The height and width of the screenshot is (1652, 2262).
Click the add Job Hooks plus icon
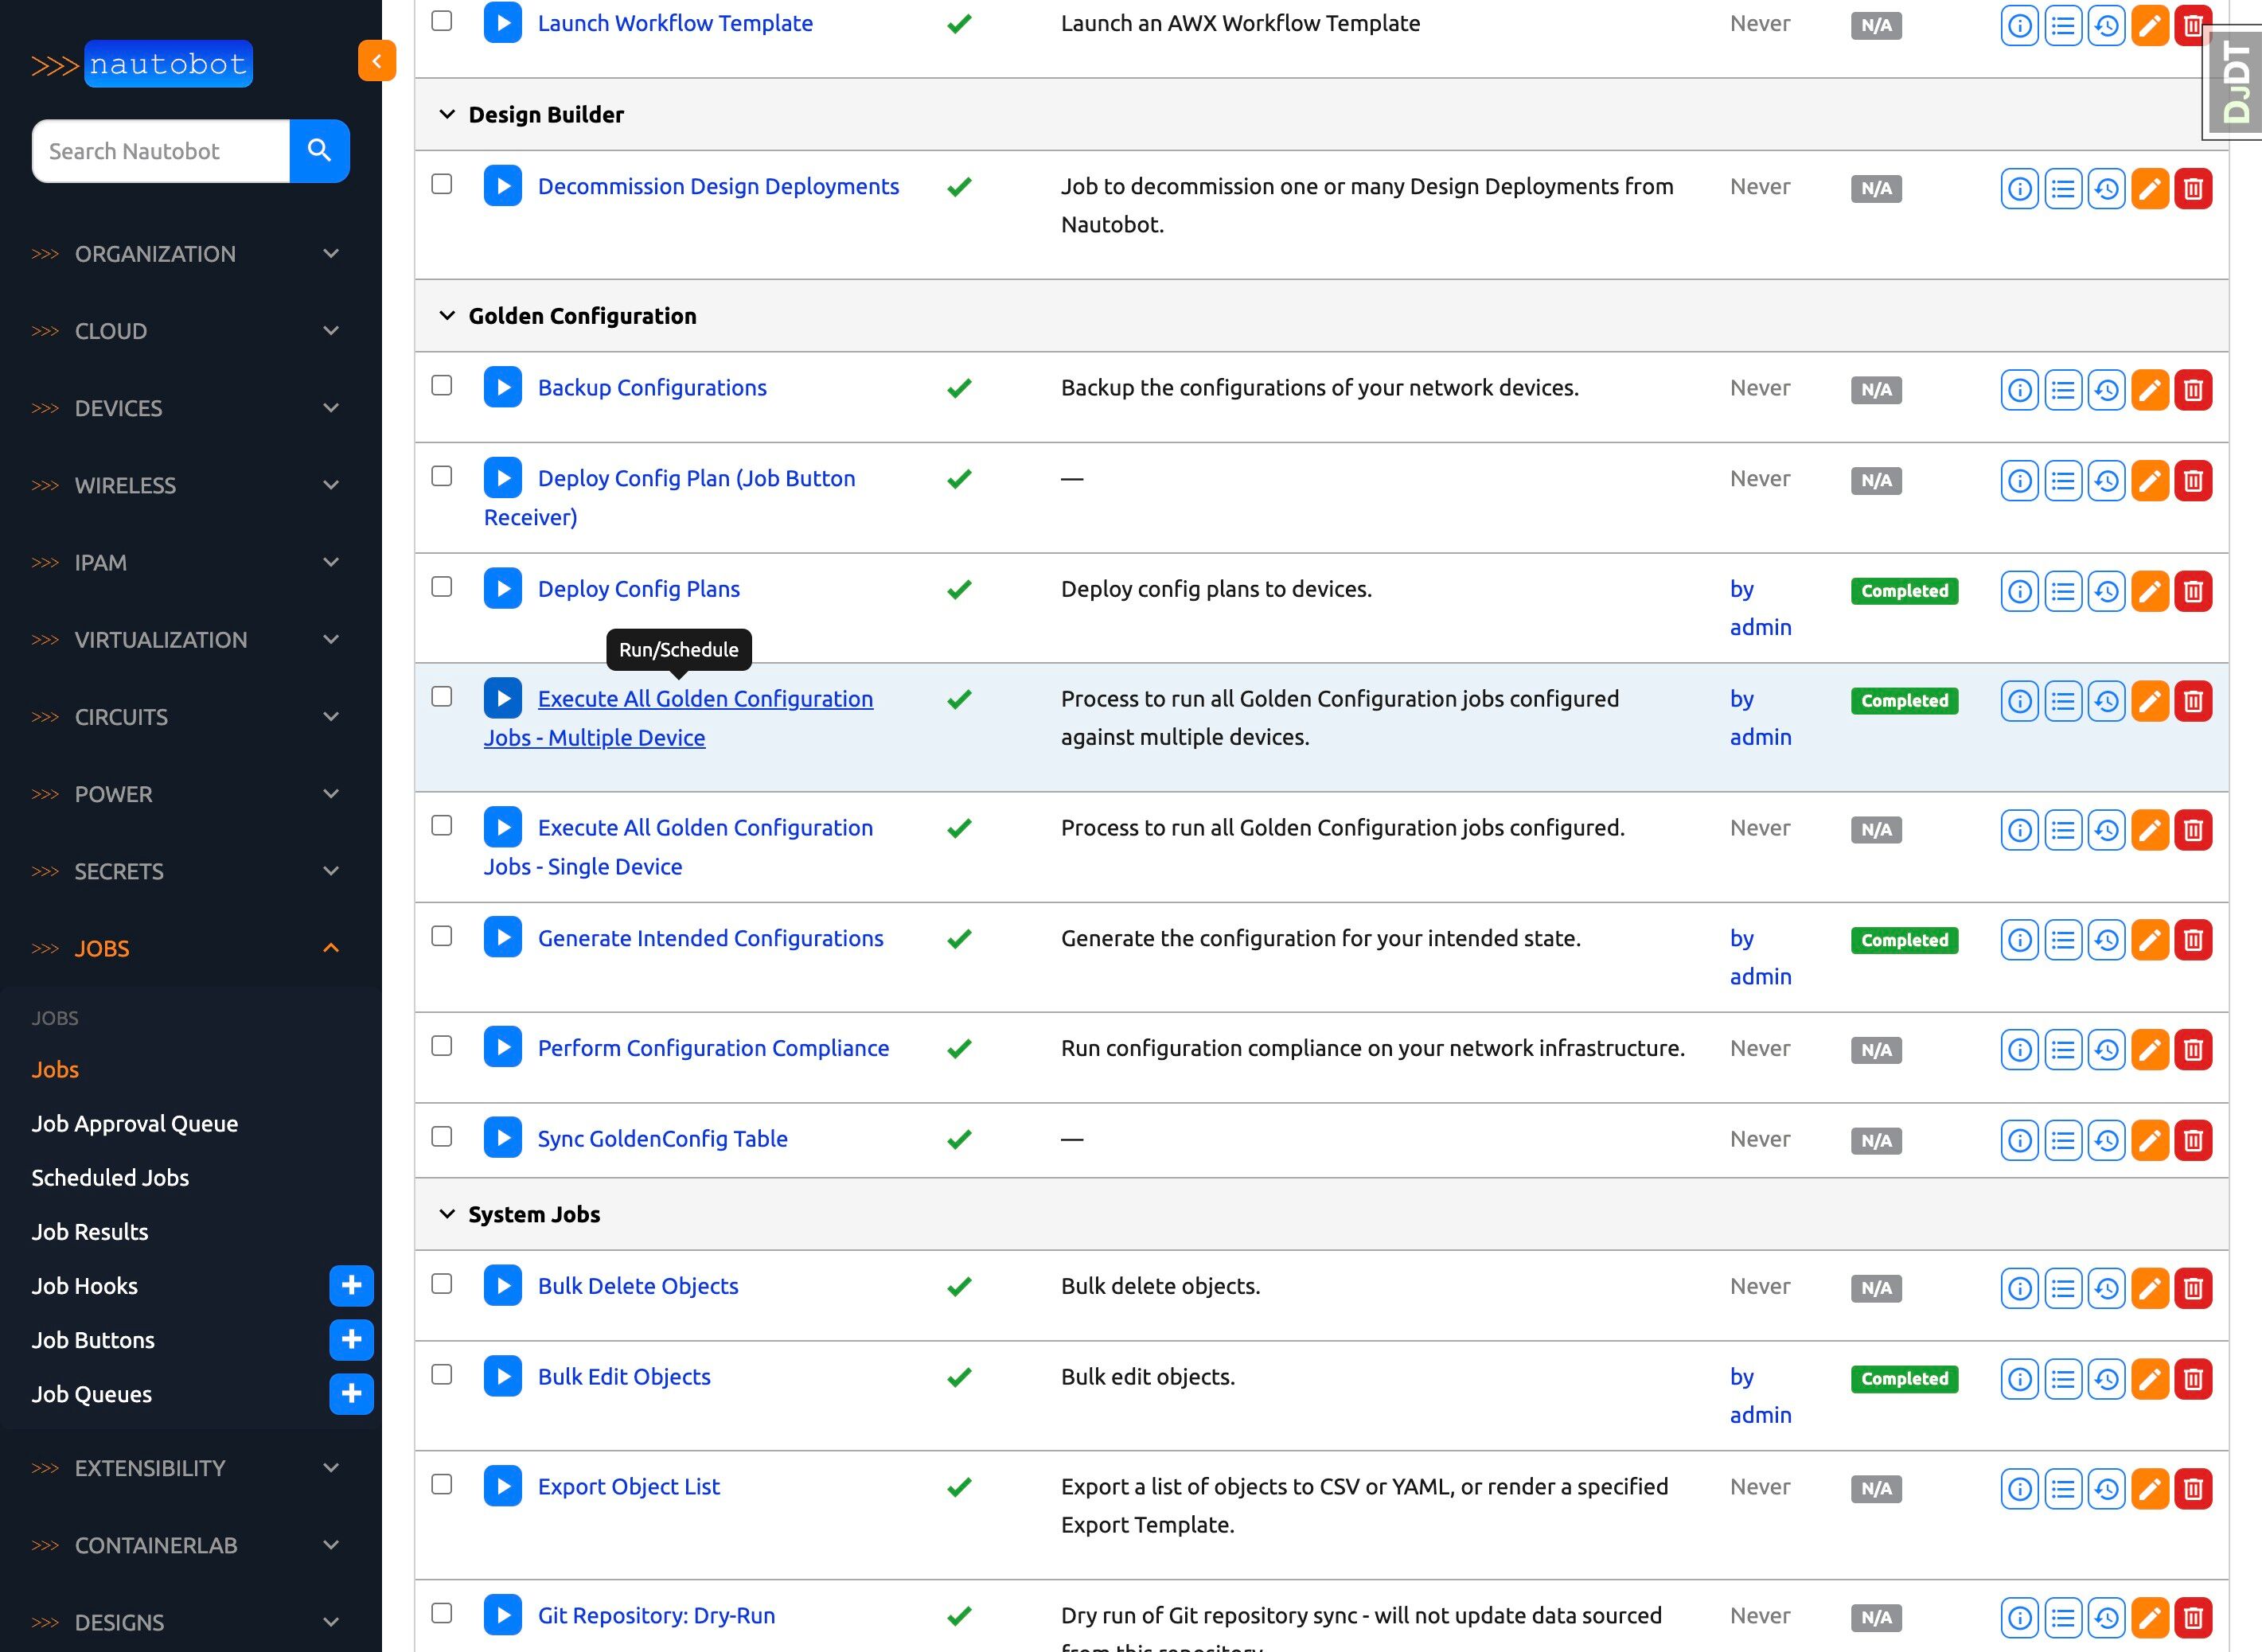point(351,1286)
